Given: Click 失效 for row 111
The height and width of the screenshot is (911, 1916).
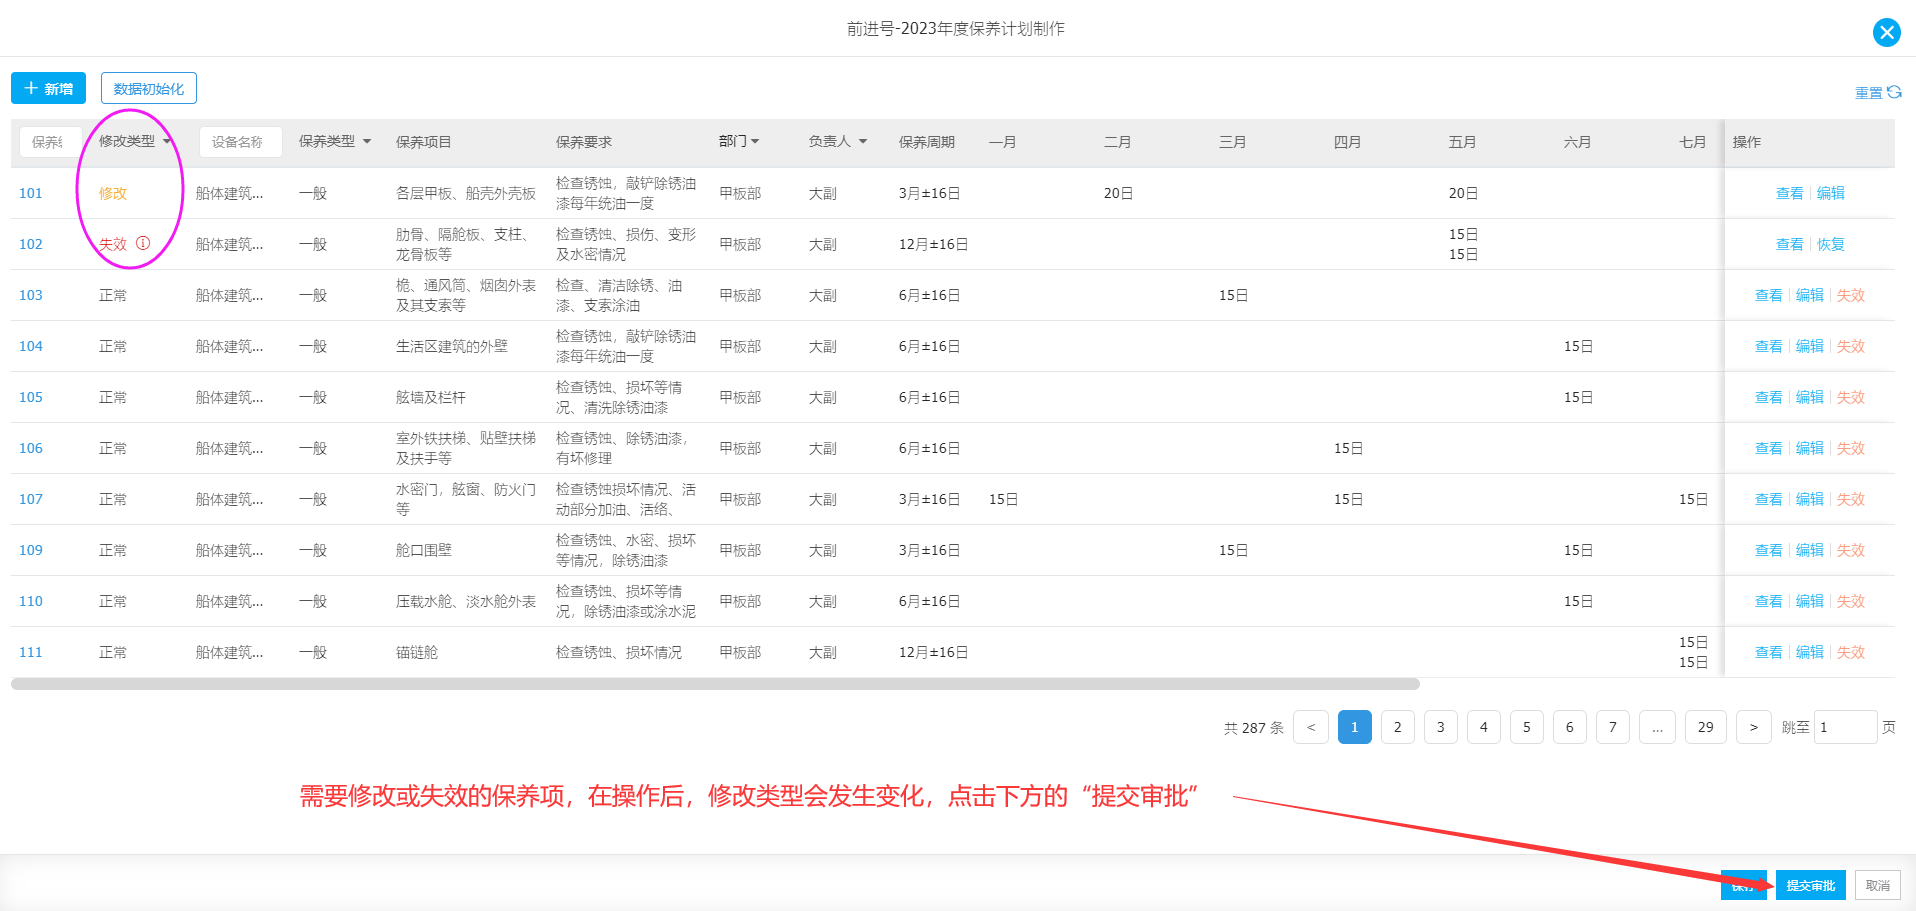Looking at the screenshot, I should coord(1850,652).
